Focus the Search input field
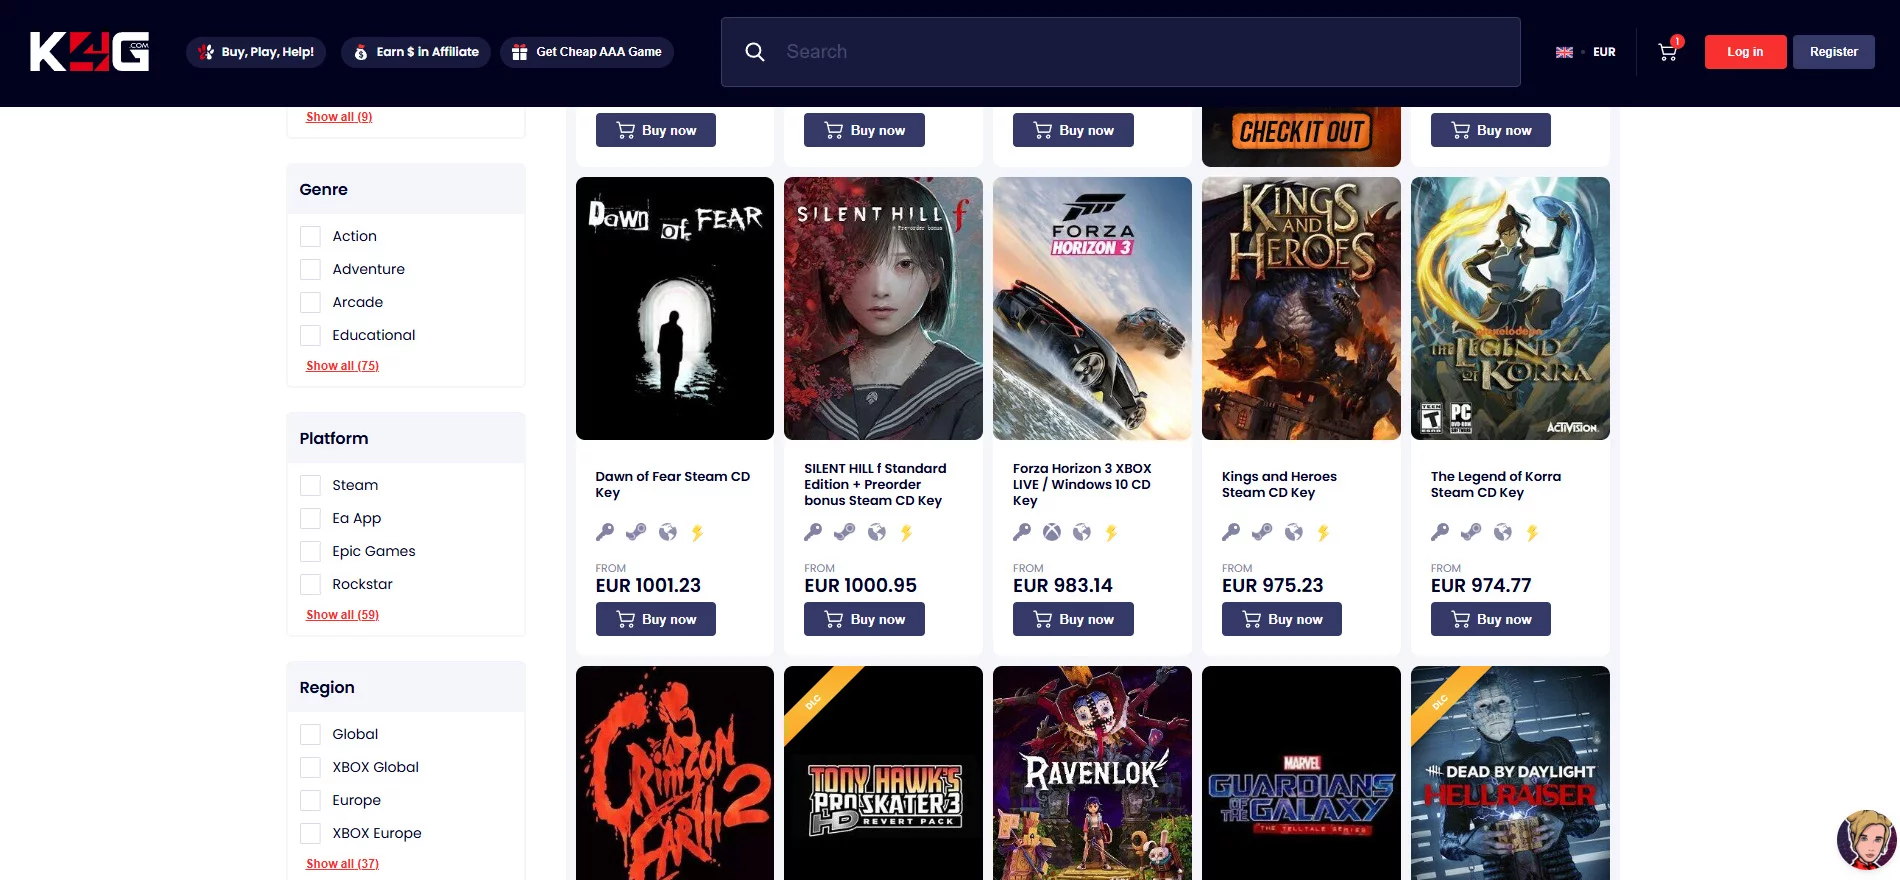1900x880 pixels. pyautogui.click(x=1121, y=52)
